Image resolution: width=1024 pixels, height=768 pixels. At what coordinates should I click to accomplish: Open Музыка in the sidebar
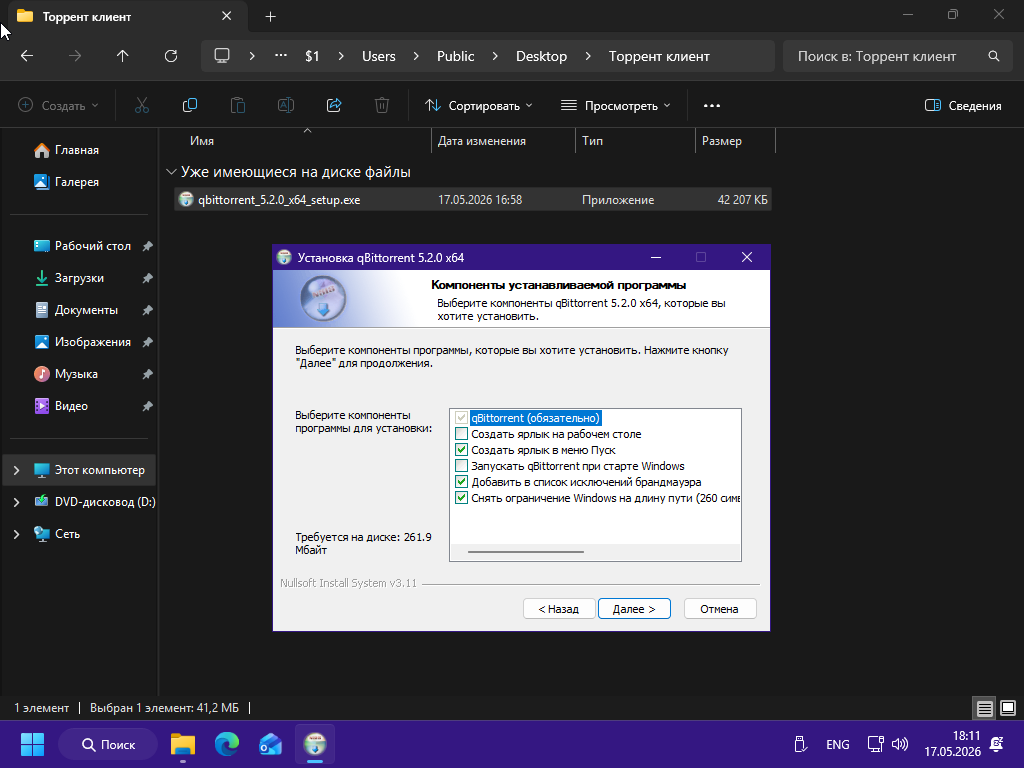click(76, 374)
